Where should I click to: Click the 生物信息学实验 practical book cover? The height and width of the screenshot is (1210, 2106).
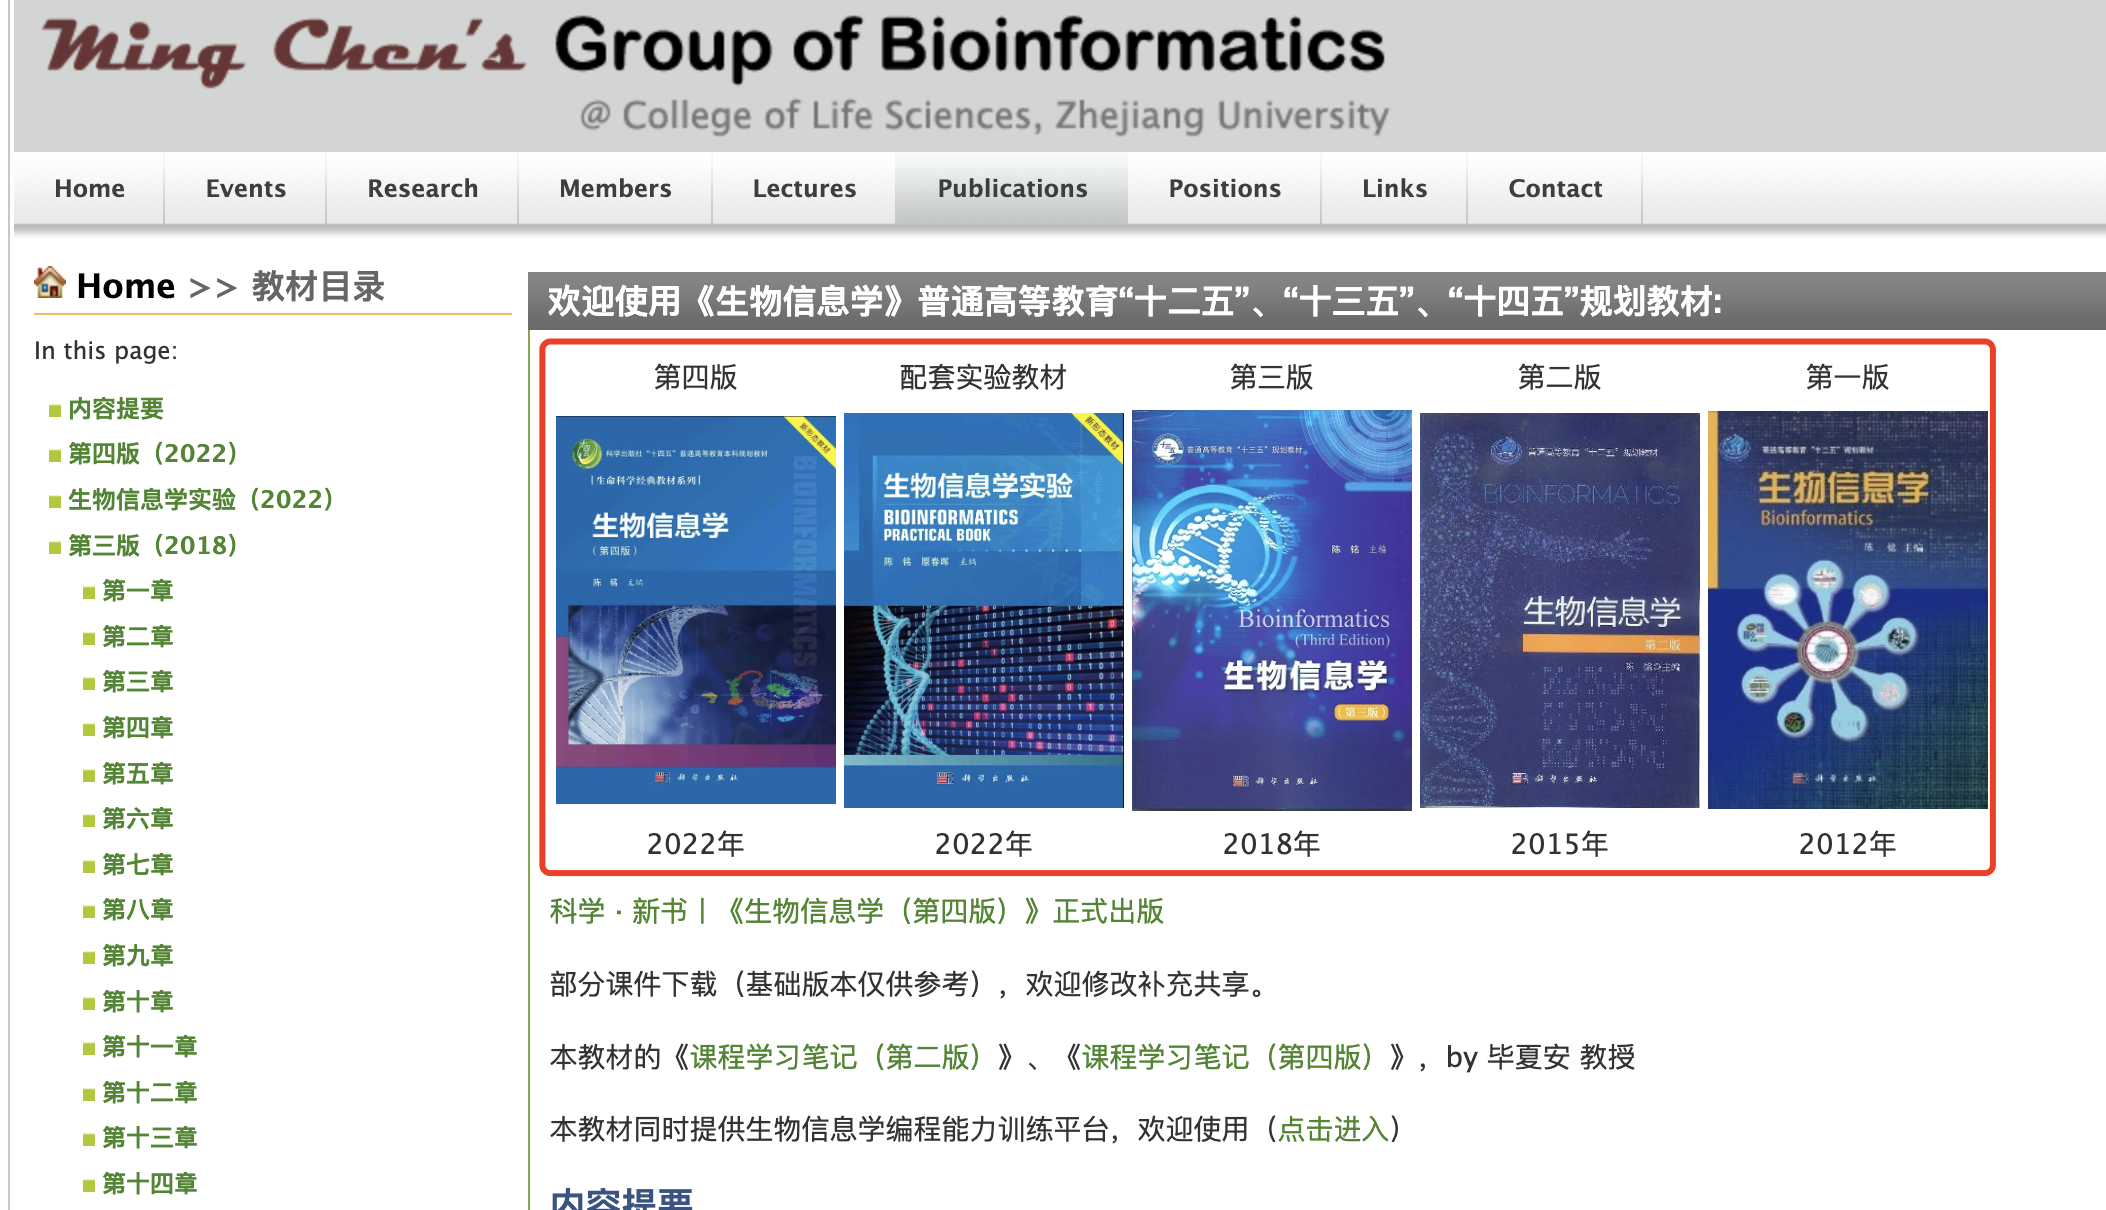pos(984,610)
